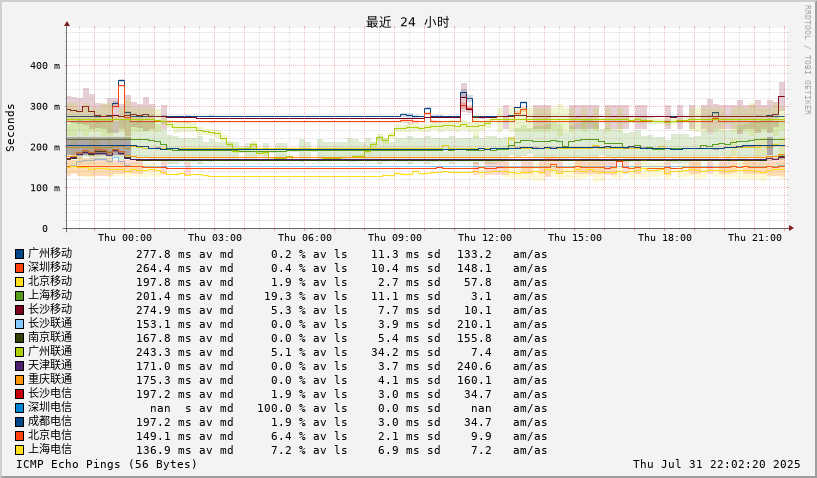This screenshot has width=817, height=478.
Task: Select the 长沙电信 red legend swatch
Action: pos(19,395)
